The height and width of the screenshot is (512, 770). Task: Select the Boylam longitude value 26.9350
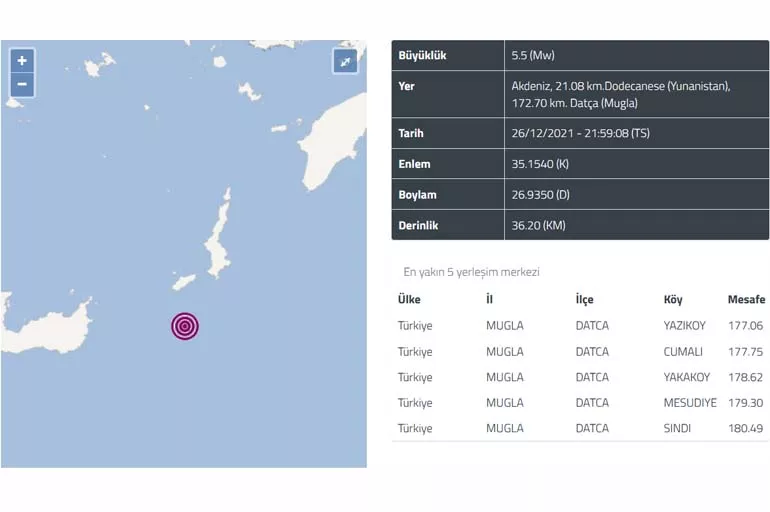pyautogui.click(x=541, y=194)
